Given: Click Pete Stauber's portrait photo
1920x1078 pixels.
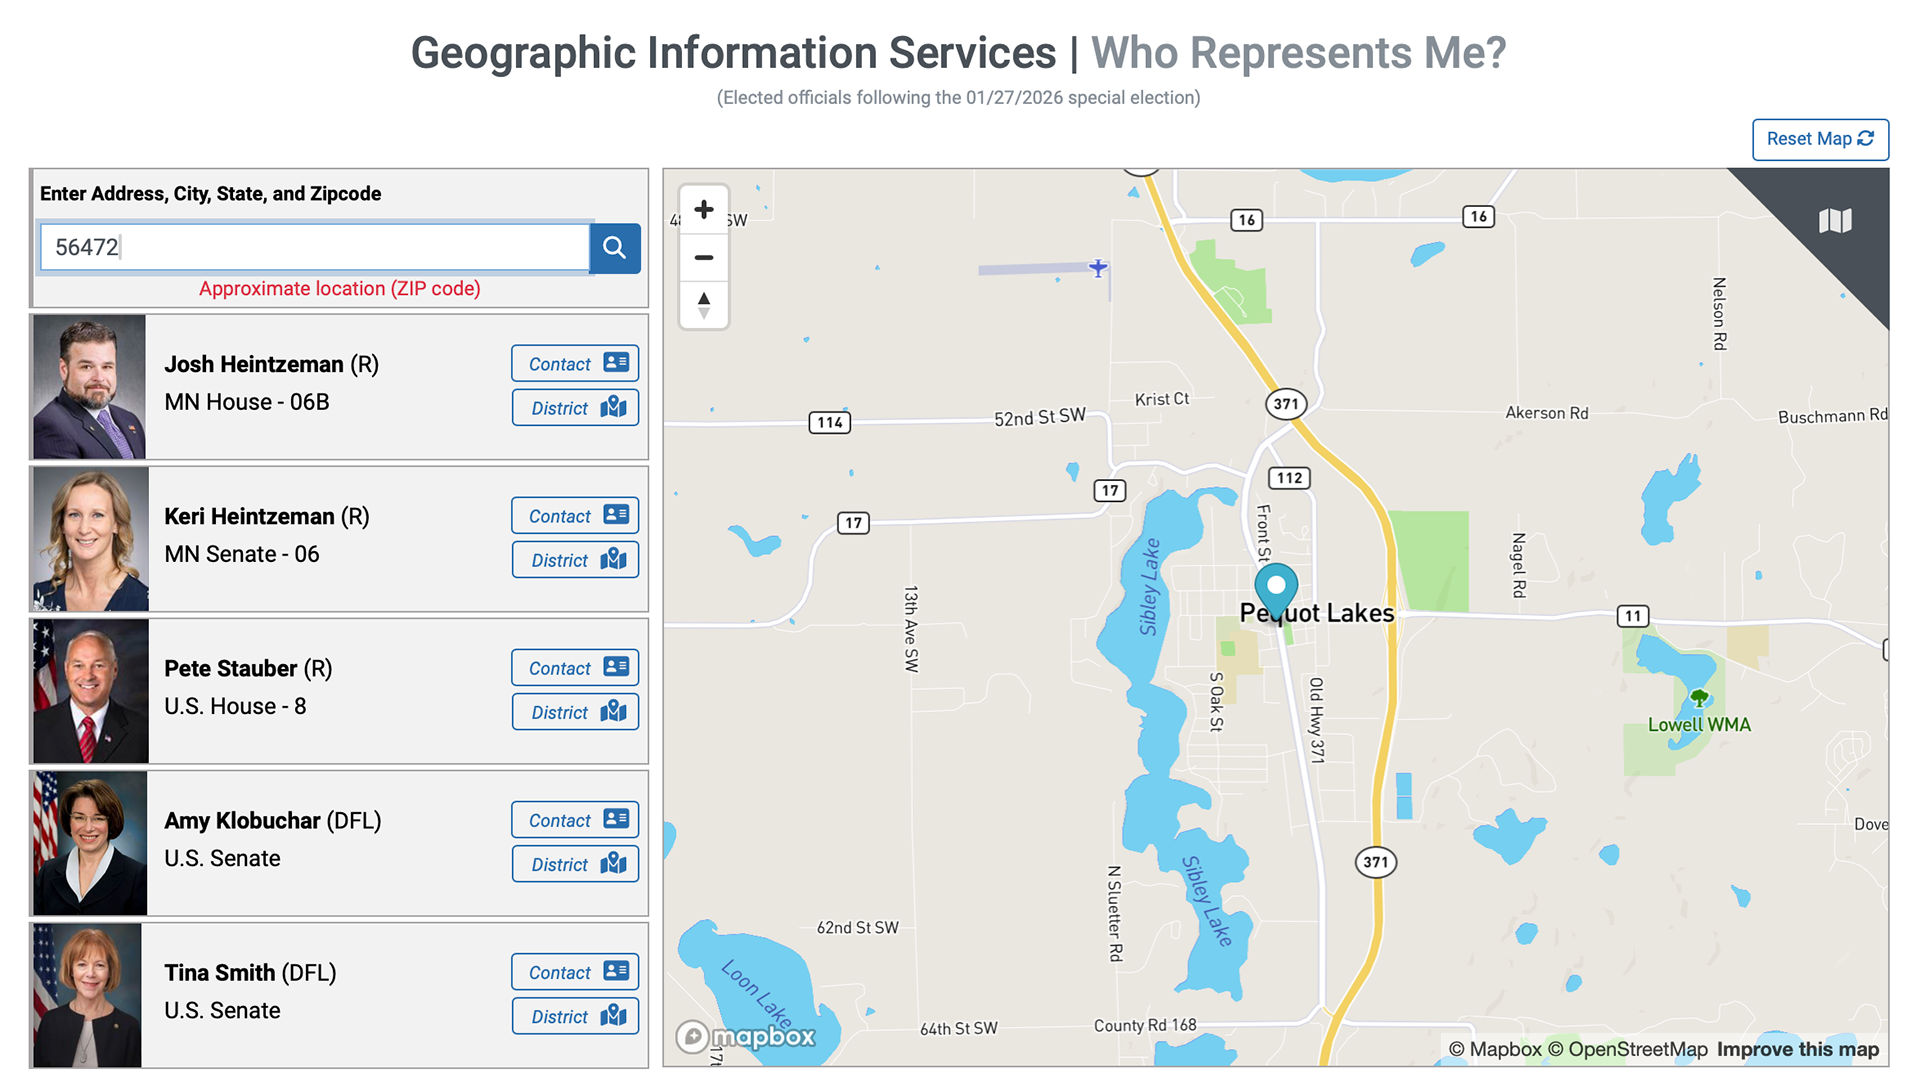Looking at the screenshot, I should pos(90,691).
